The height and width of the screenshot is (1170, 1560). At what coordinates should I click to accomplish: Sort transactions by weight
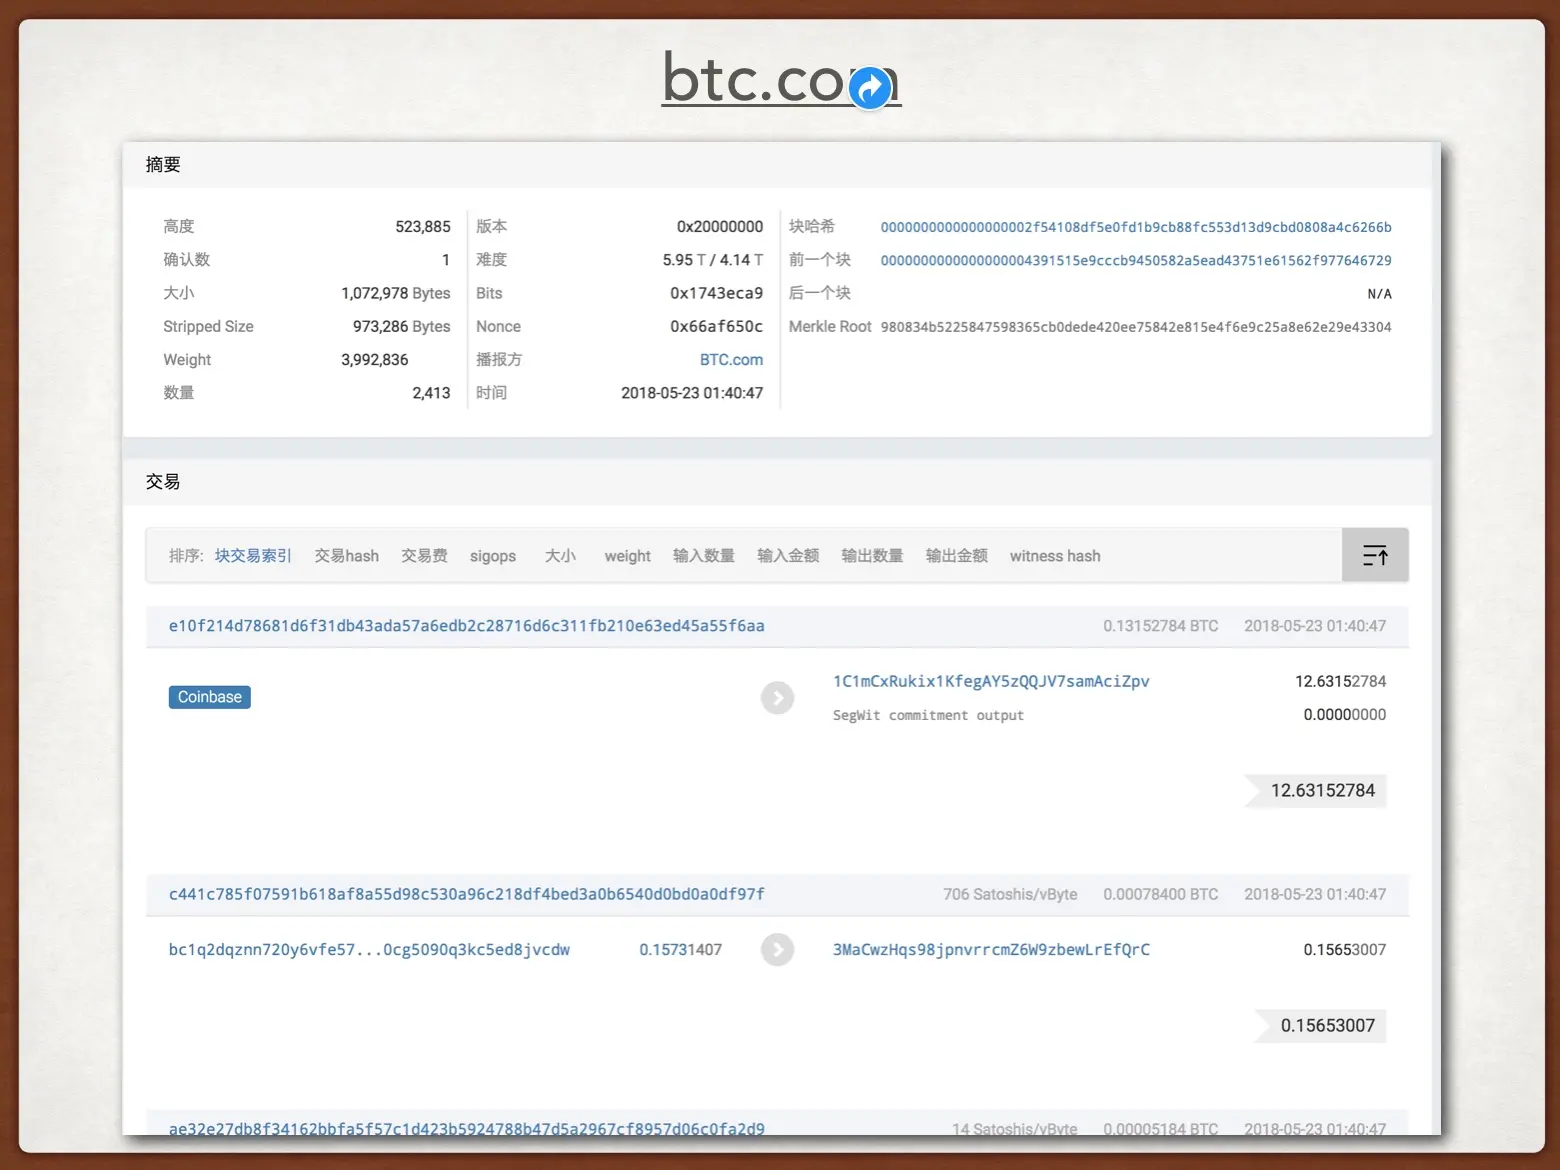(x=627, y=556)
